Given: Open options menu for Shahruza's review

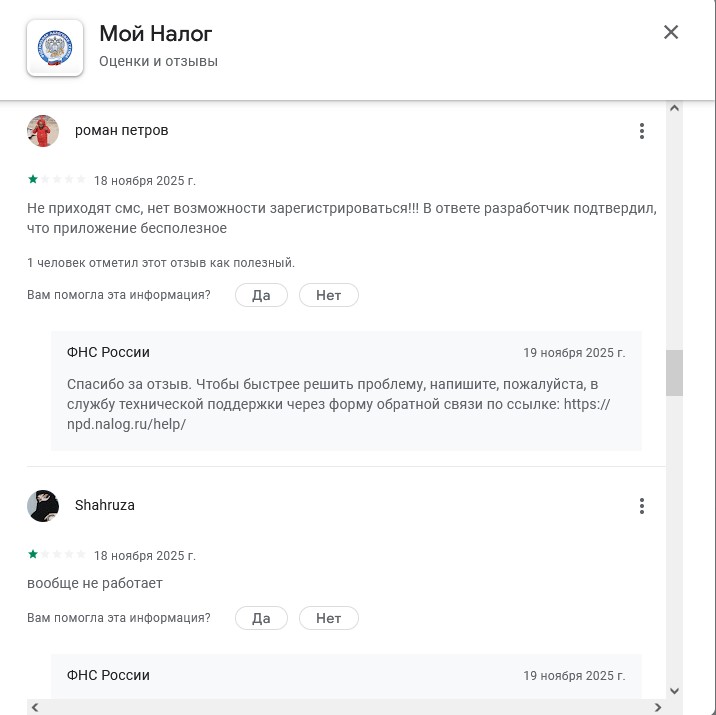Looking at the screenshot, I should tap(642, 506).
